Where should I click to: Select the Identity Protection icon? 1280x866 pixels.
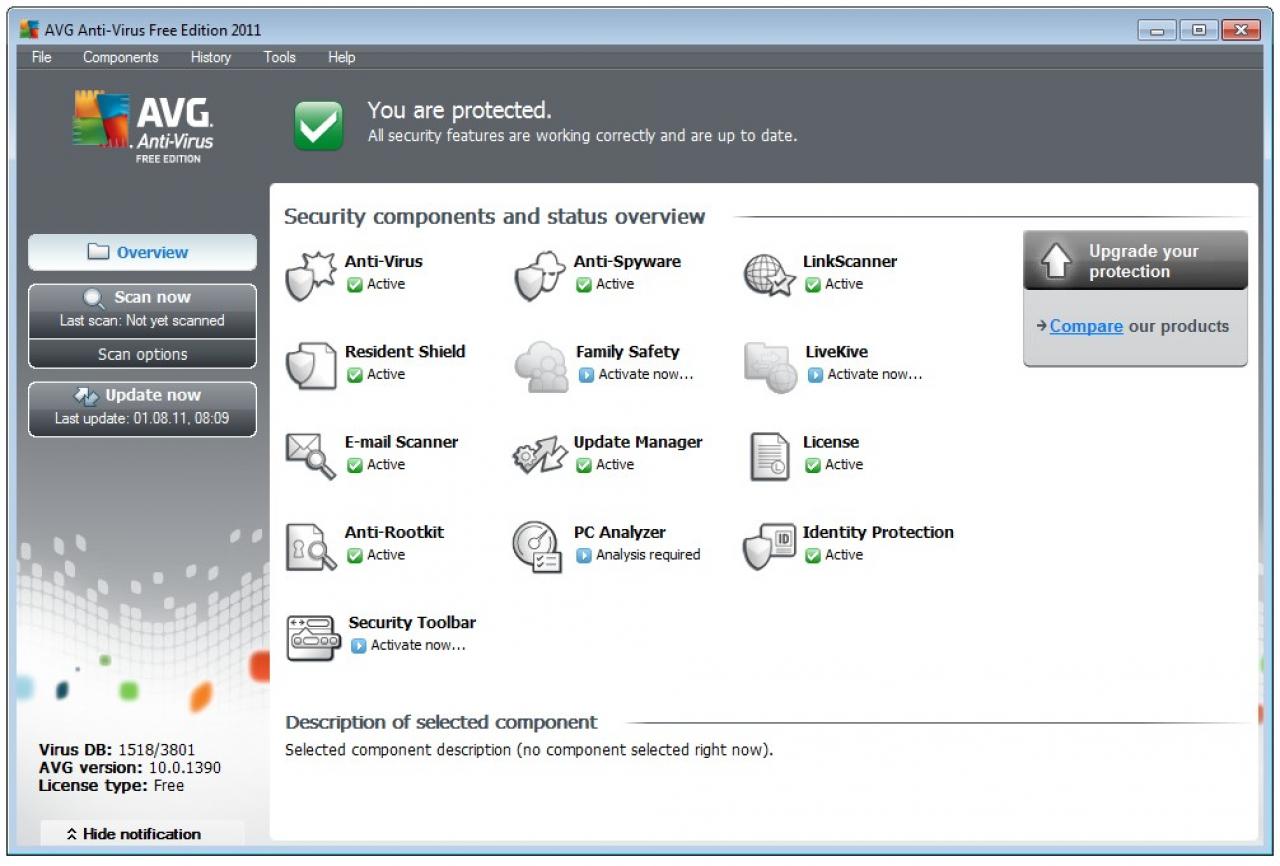769,547
